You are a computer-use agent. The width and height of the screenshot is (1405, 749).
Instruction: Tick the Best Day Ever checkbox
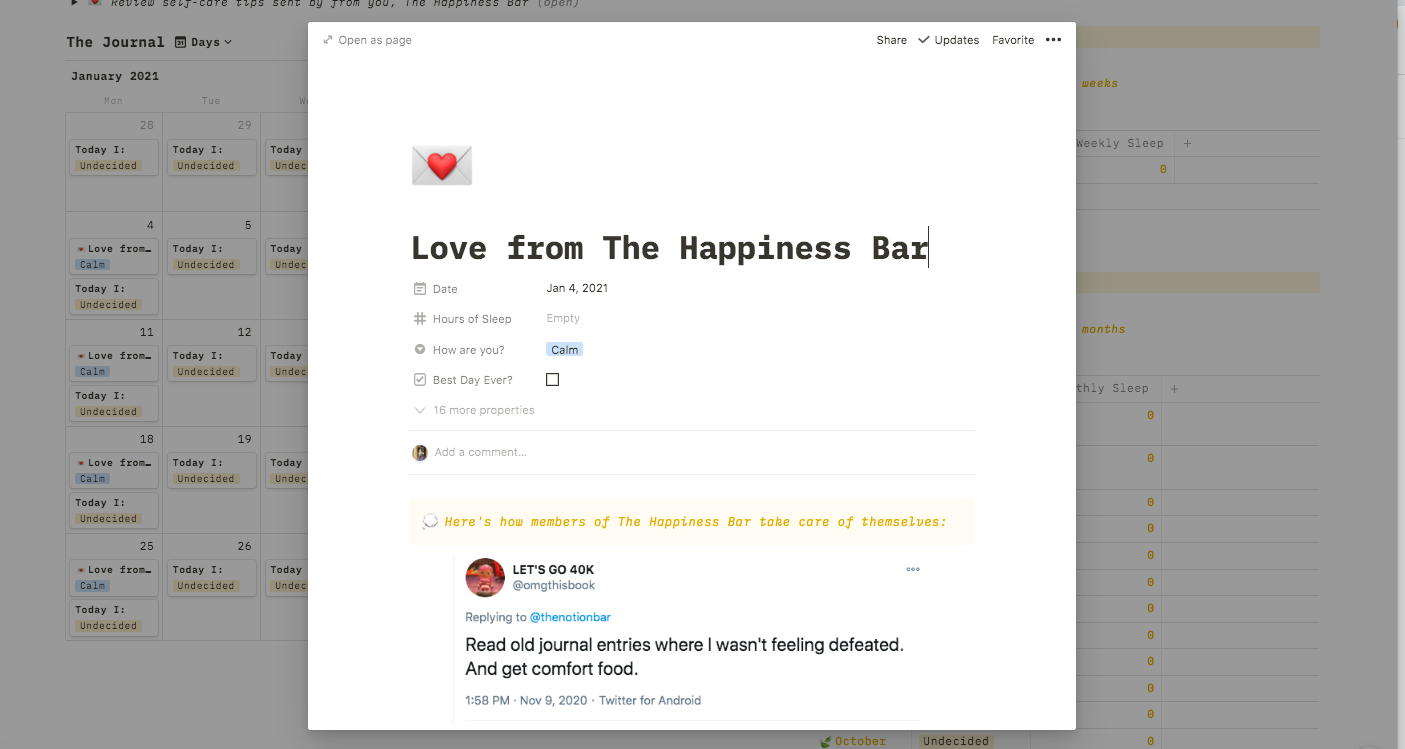(x=552, y=380)
